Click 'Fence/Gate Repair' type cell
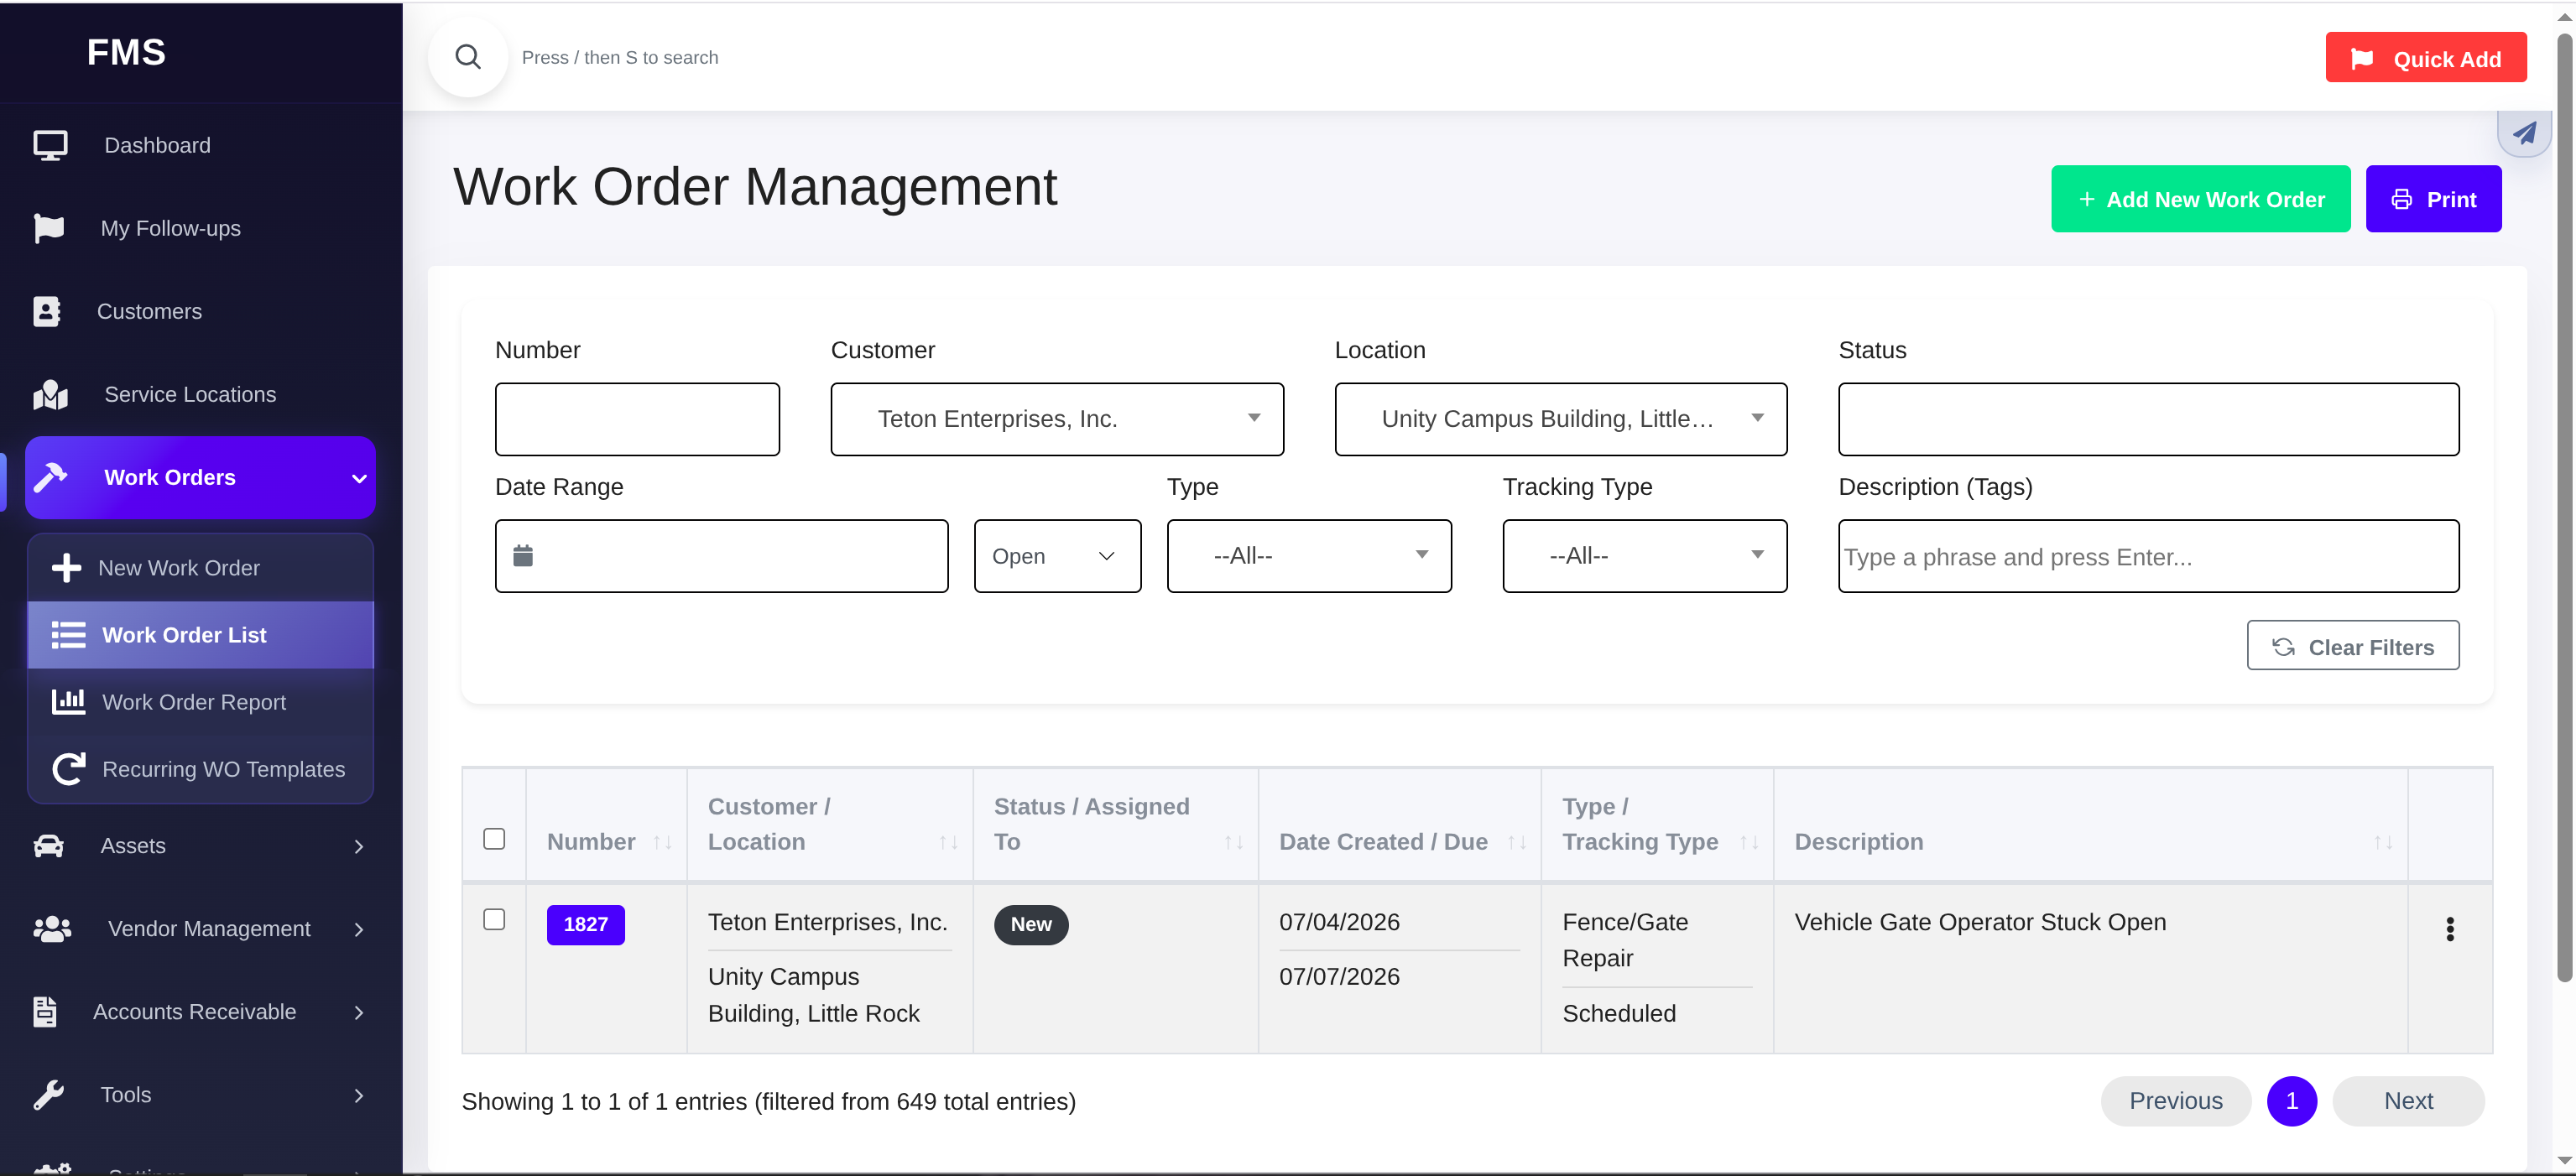The image size is (2576, 1176). [1625, 940]
